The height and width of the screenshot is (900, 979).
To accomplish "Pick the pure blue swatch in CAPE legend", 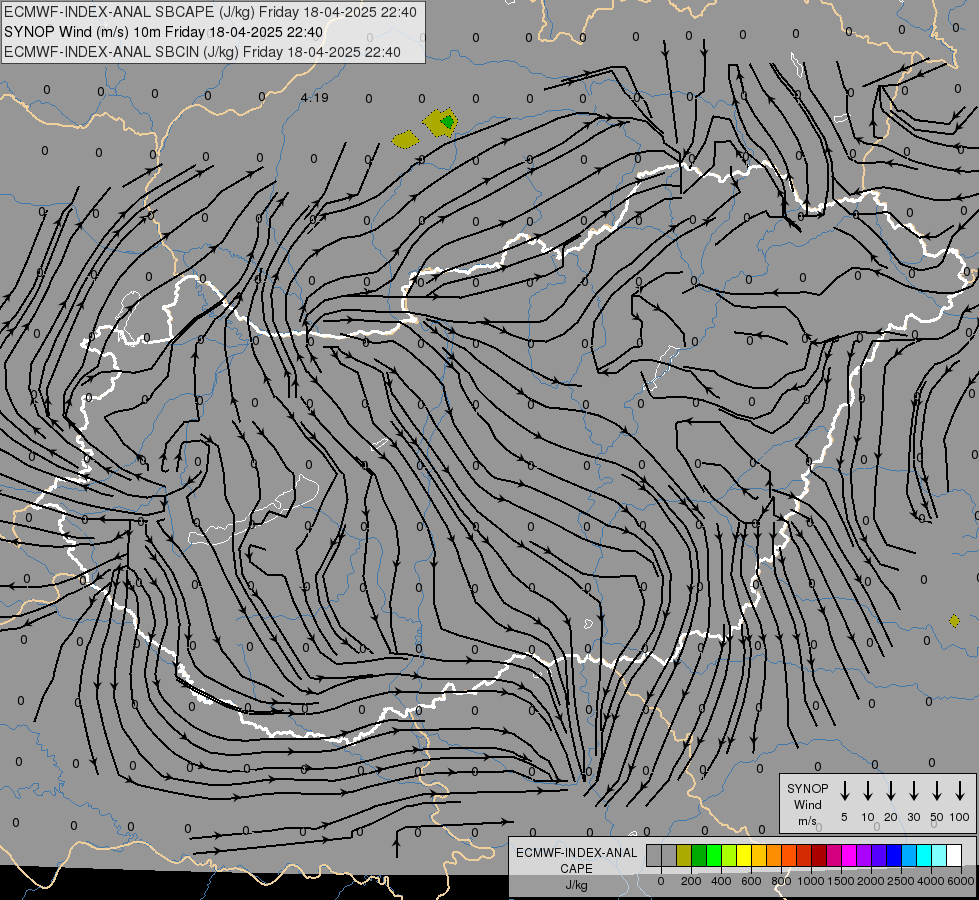I will coord(894,856).
